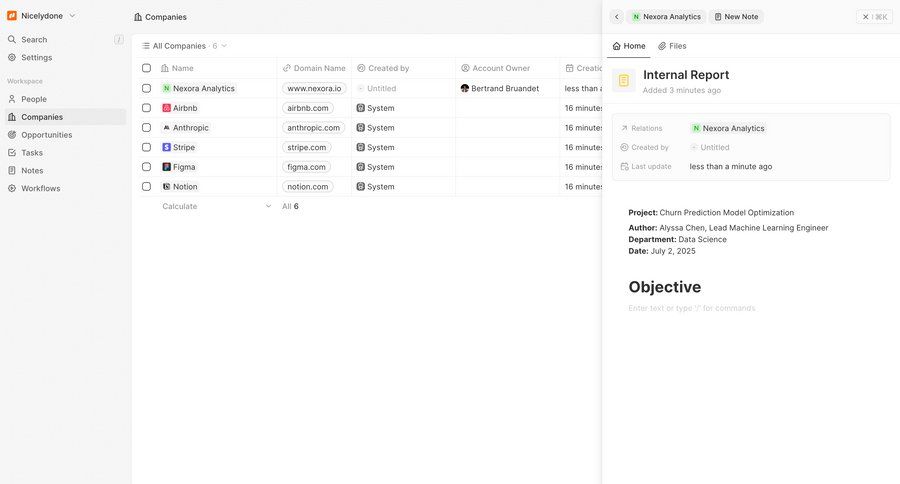900x484 pixels.
Task: Open the Anthropic company record
Action: [185, 127]
